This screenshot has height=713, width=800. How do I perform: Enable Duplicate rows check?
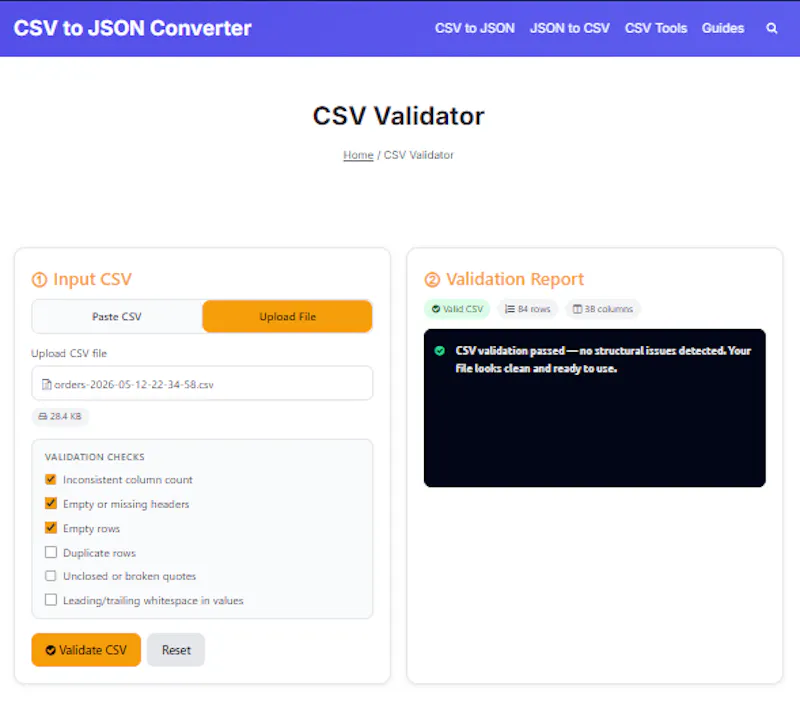pyautogui.click(x=51, y=552)
